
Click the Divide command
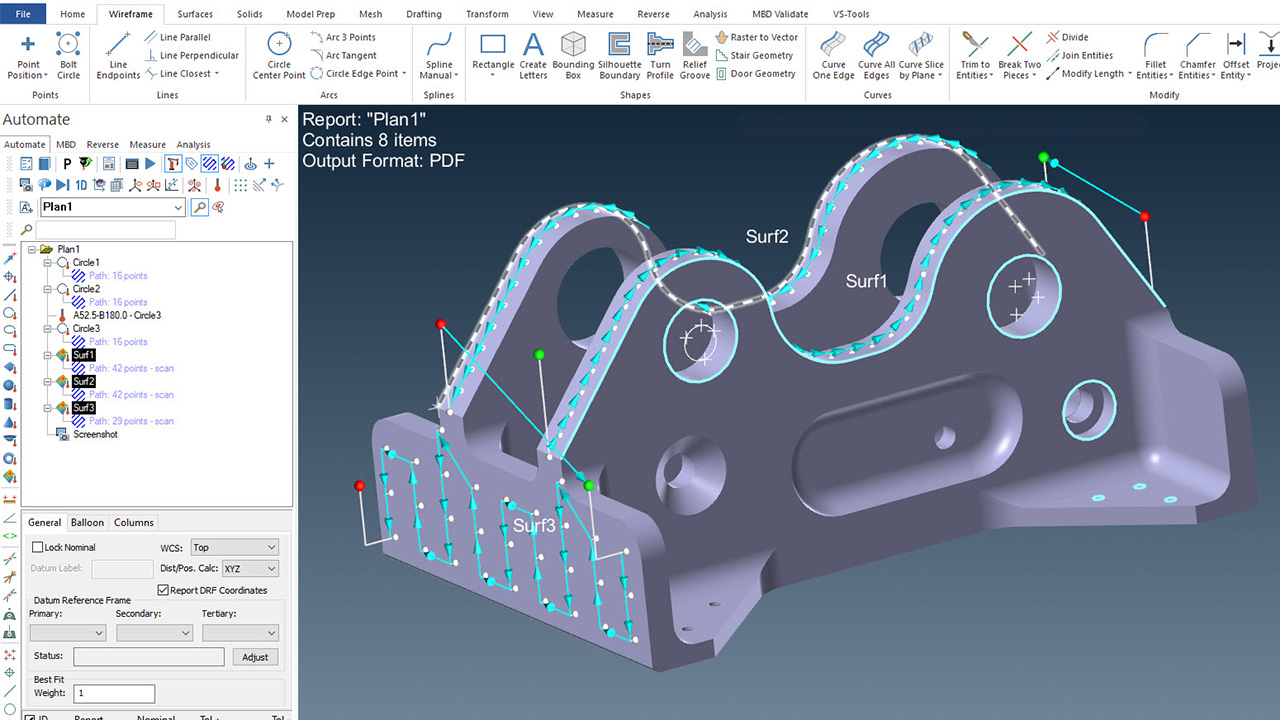click(x=1067, y=37)
